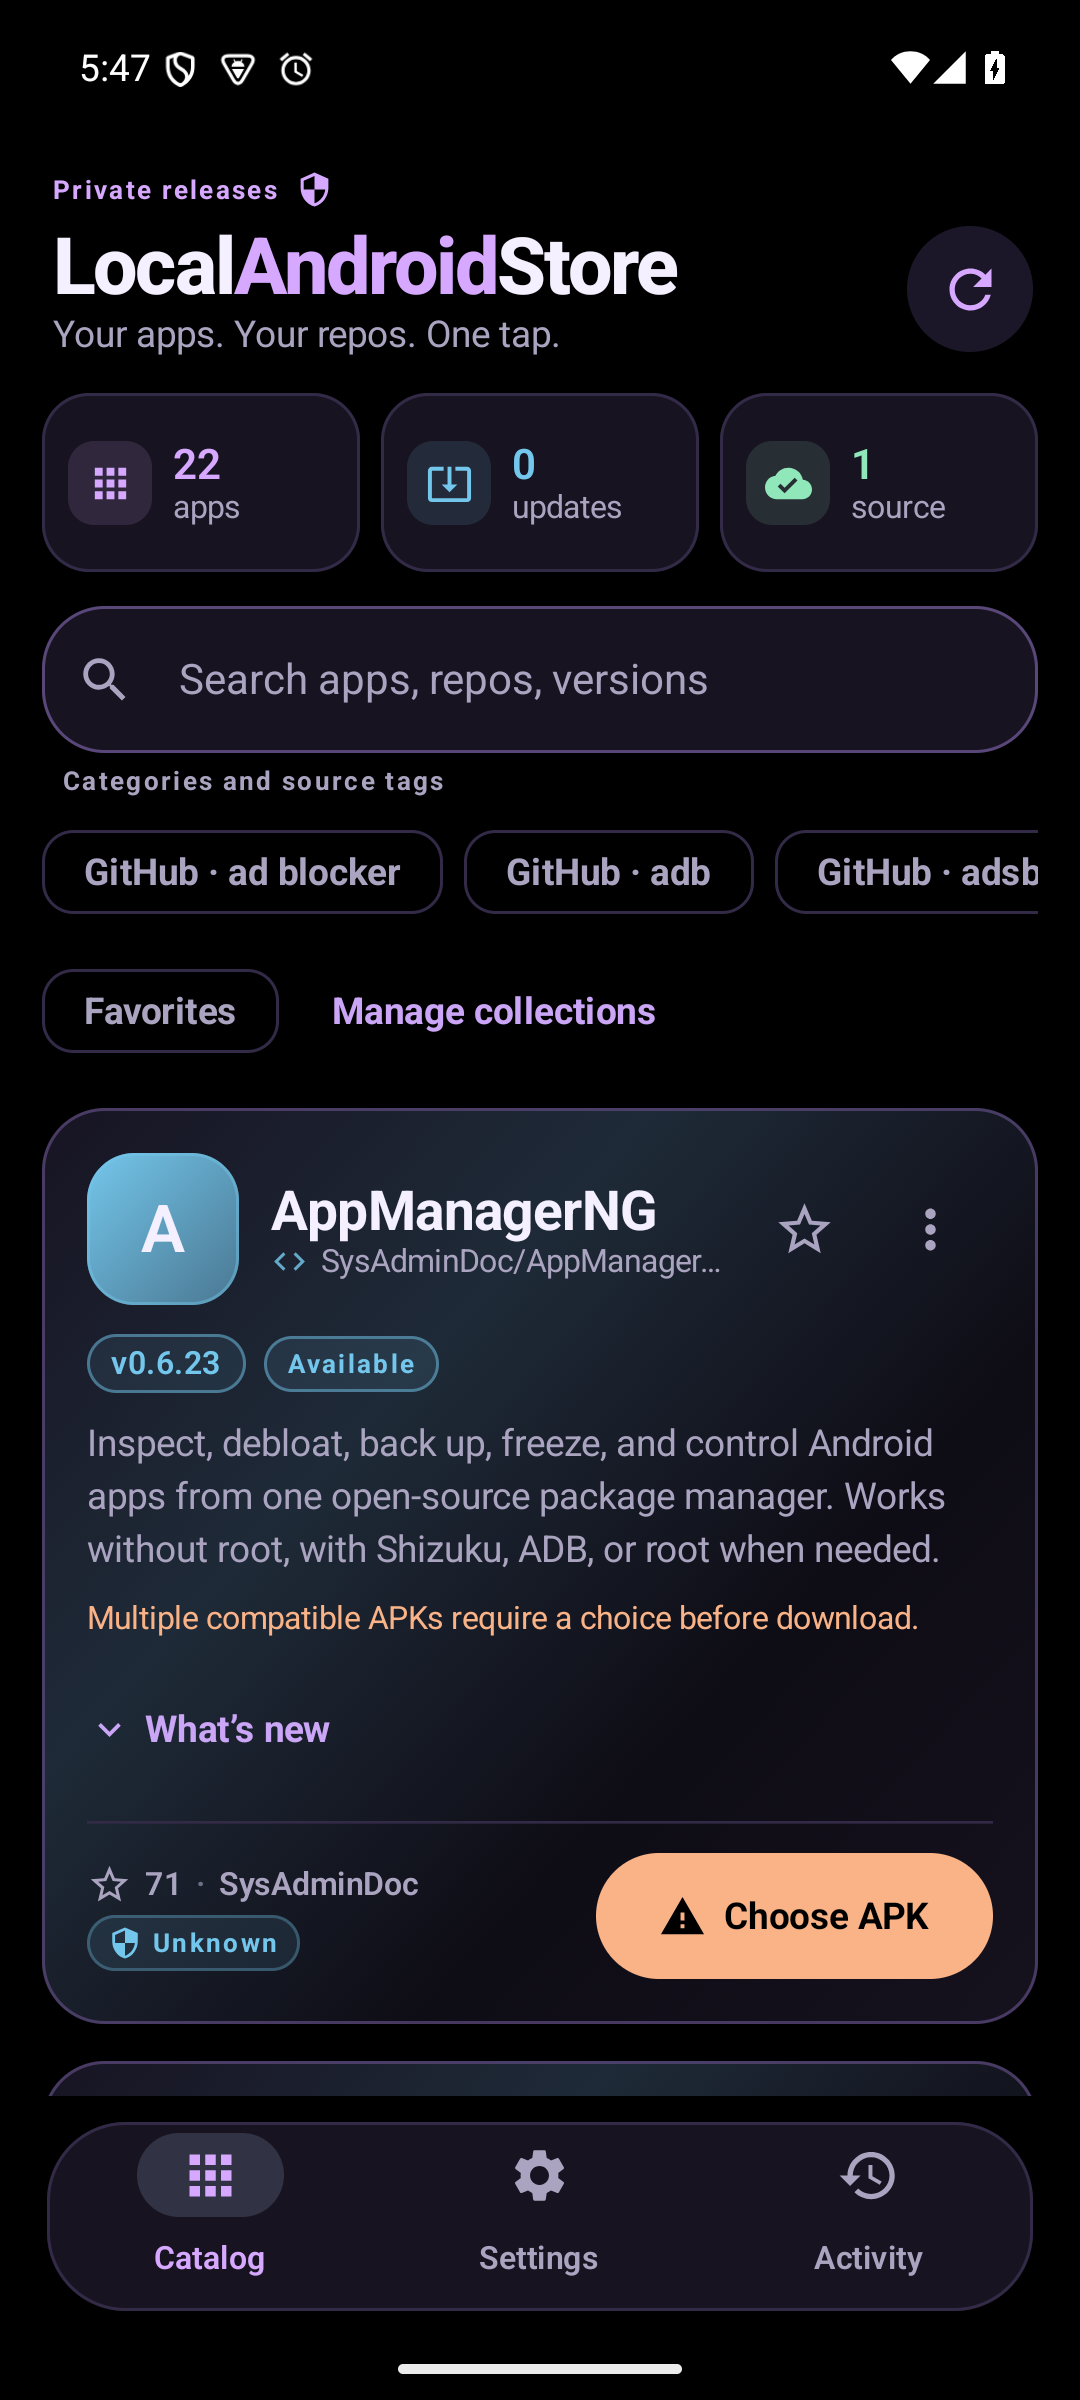Image resolution: width=1080 pixels, height=2400 pixels.
Task: Tap the Wi-Fi signal status icon
Action: click(909, 67)
